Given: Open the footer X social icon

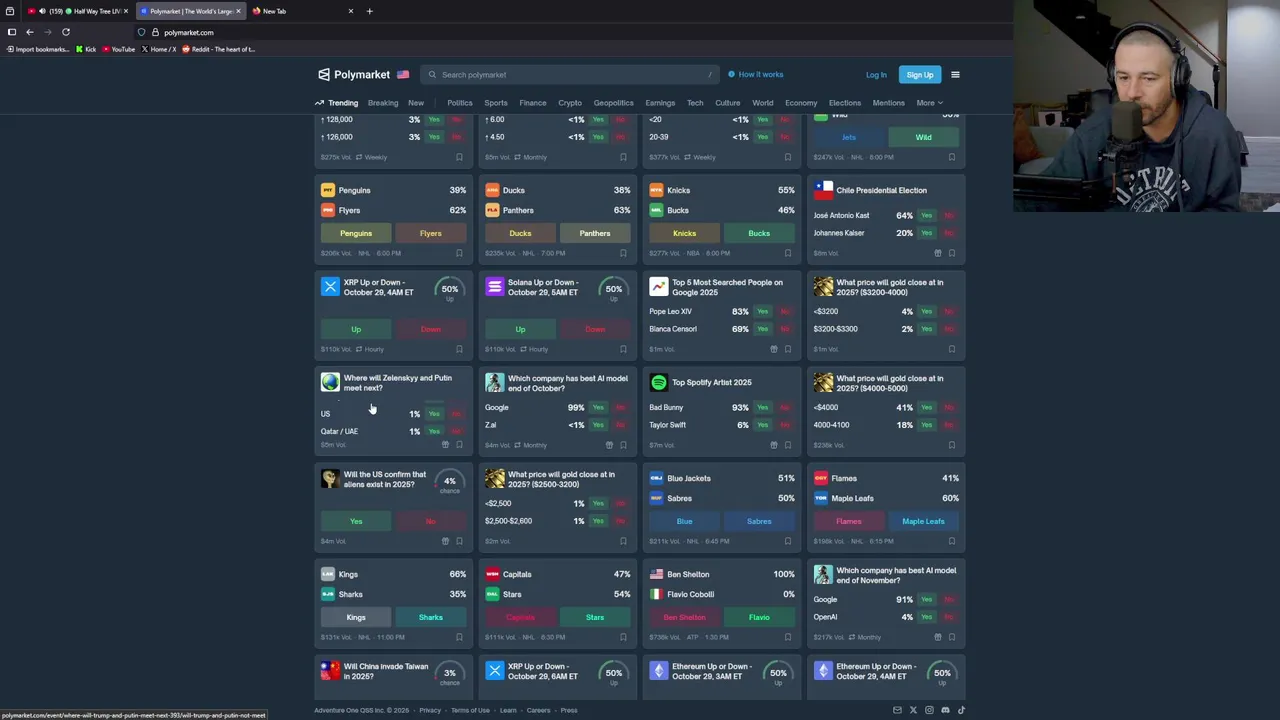Looking at the screenshot, I should coord(913,710).
